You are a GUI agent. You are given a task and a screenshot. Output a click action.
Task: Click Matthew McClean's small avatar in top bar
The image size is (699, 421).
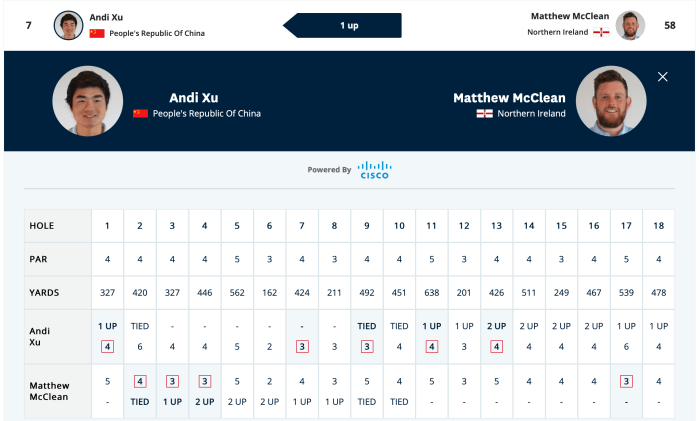629,25
